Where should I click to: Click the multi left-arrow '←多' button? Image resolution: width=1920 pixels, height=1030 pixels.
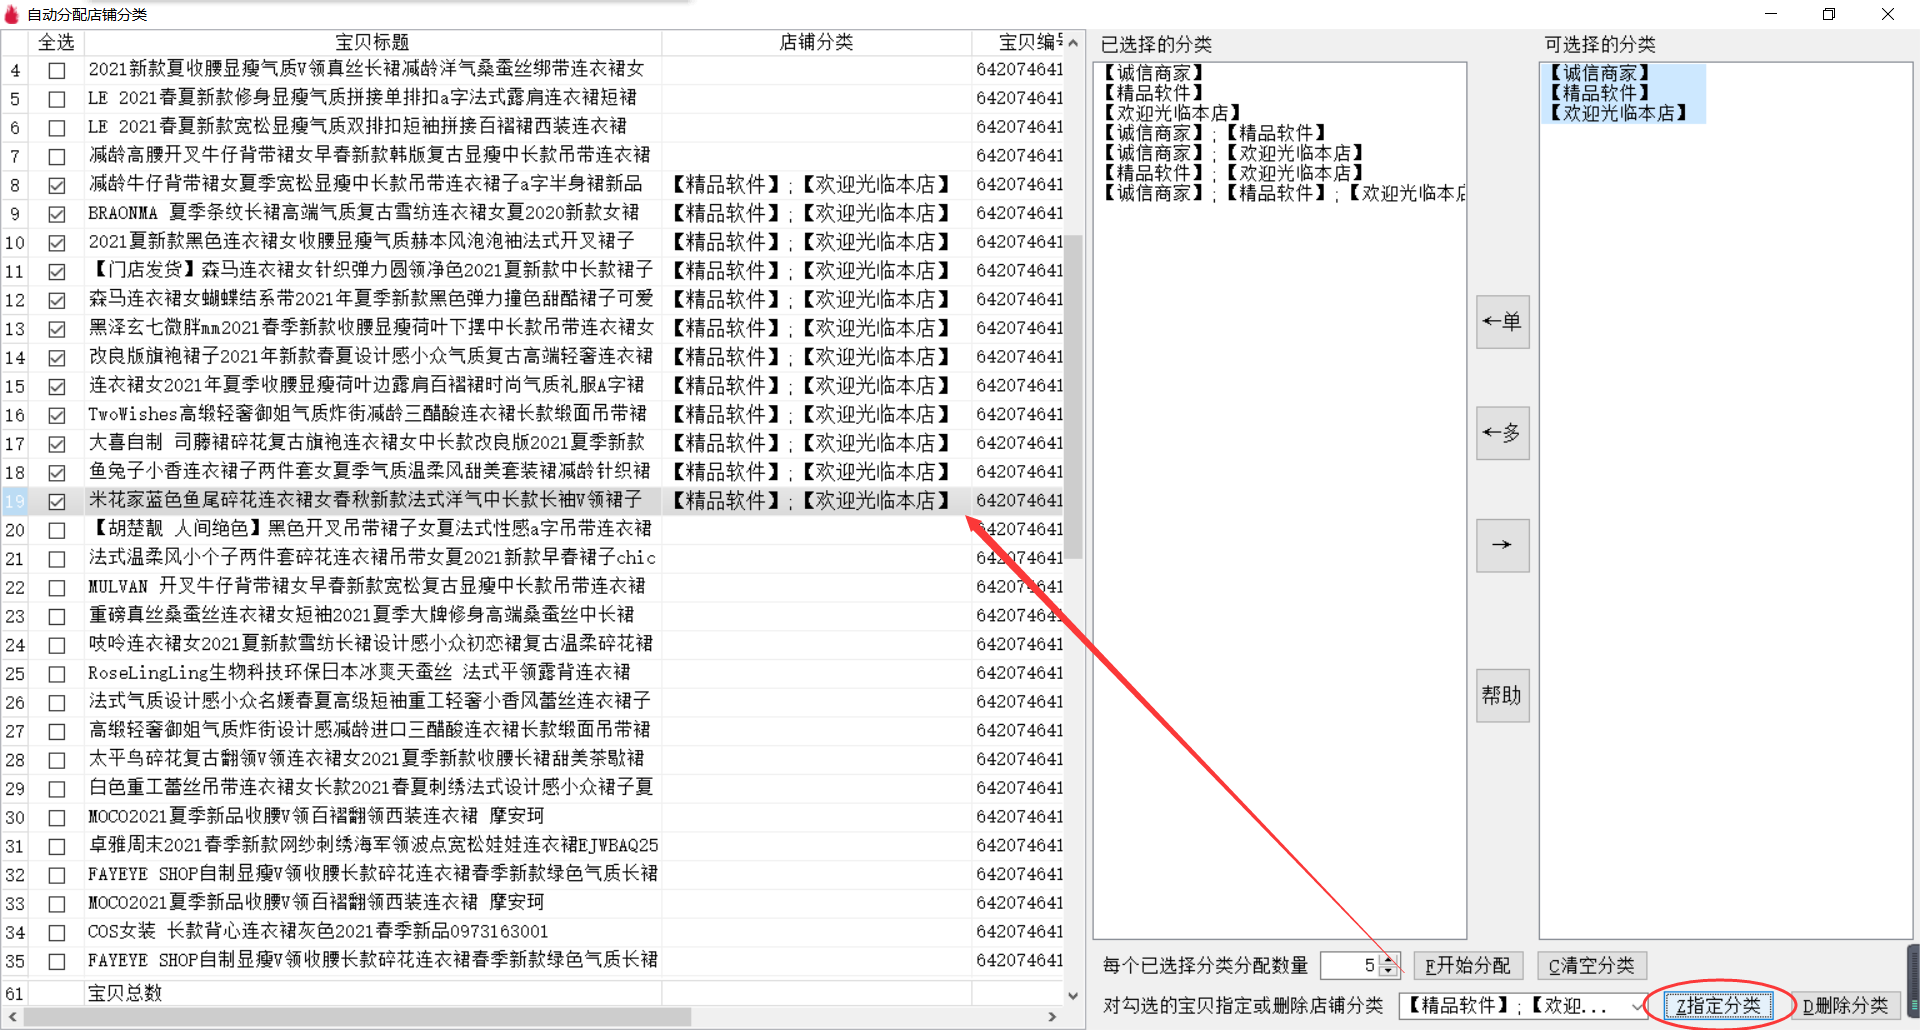click(1502, 433)
